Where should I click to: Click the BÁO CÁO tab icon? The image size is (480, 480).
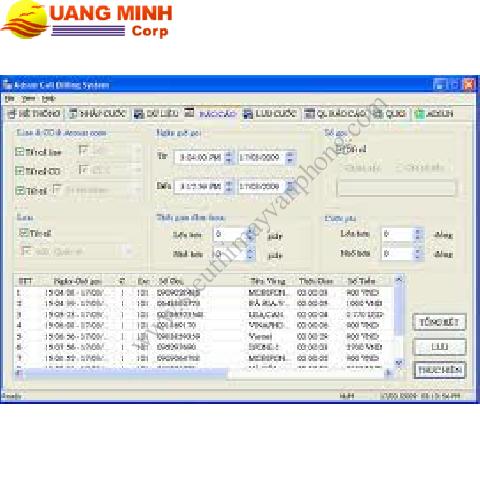[189, 112]
